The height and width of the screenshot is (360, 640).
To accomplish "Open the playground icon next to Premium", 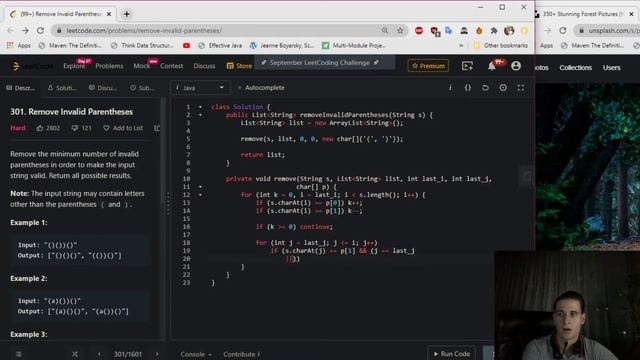I will 467,66.
